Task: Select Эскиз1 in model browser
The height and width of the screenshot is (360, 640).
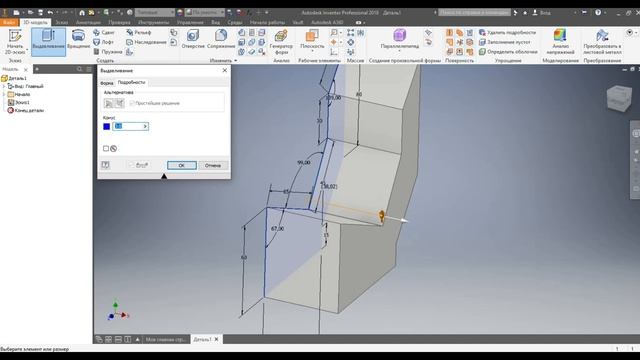Action: point(19,102)
